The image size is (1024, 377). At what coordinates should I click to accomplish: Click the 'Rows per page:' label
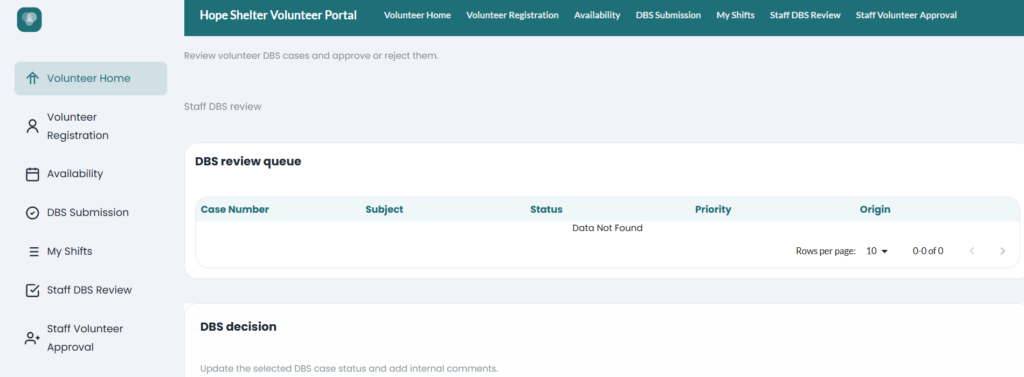(x=825, y=251)
